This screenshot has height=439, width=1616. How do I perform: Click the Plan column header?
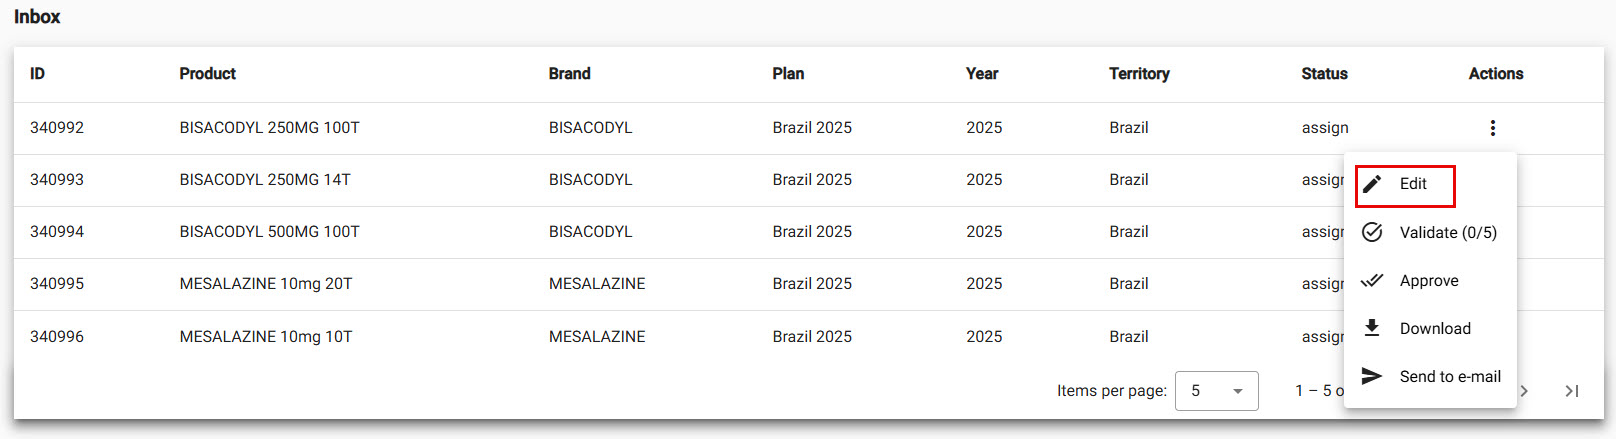pos(788,74)
